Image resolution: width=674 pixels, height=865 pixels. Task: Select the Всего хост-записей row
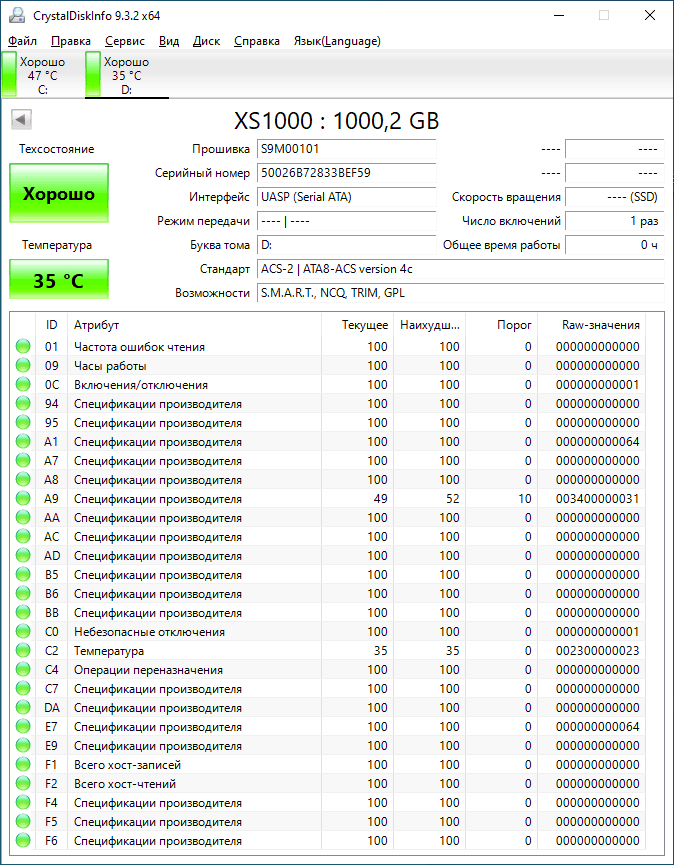click(328, 765)
